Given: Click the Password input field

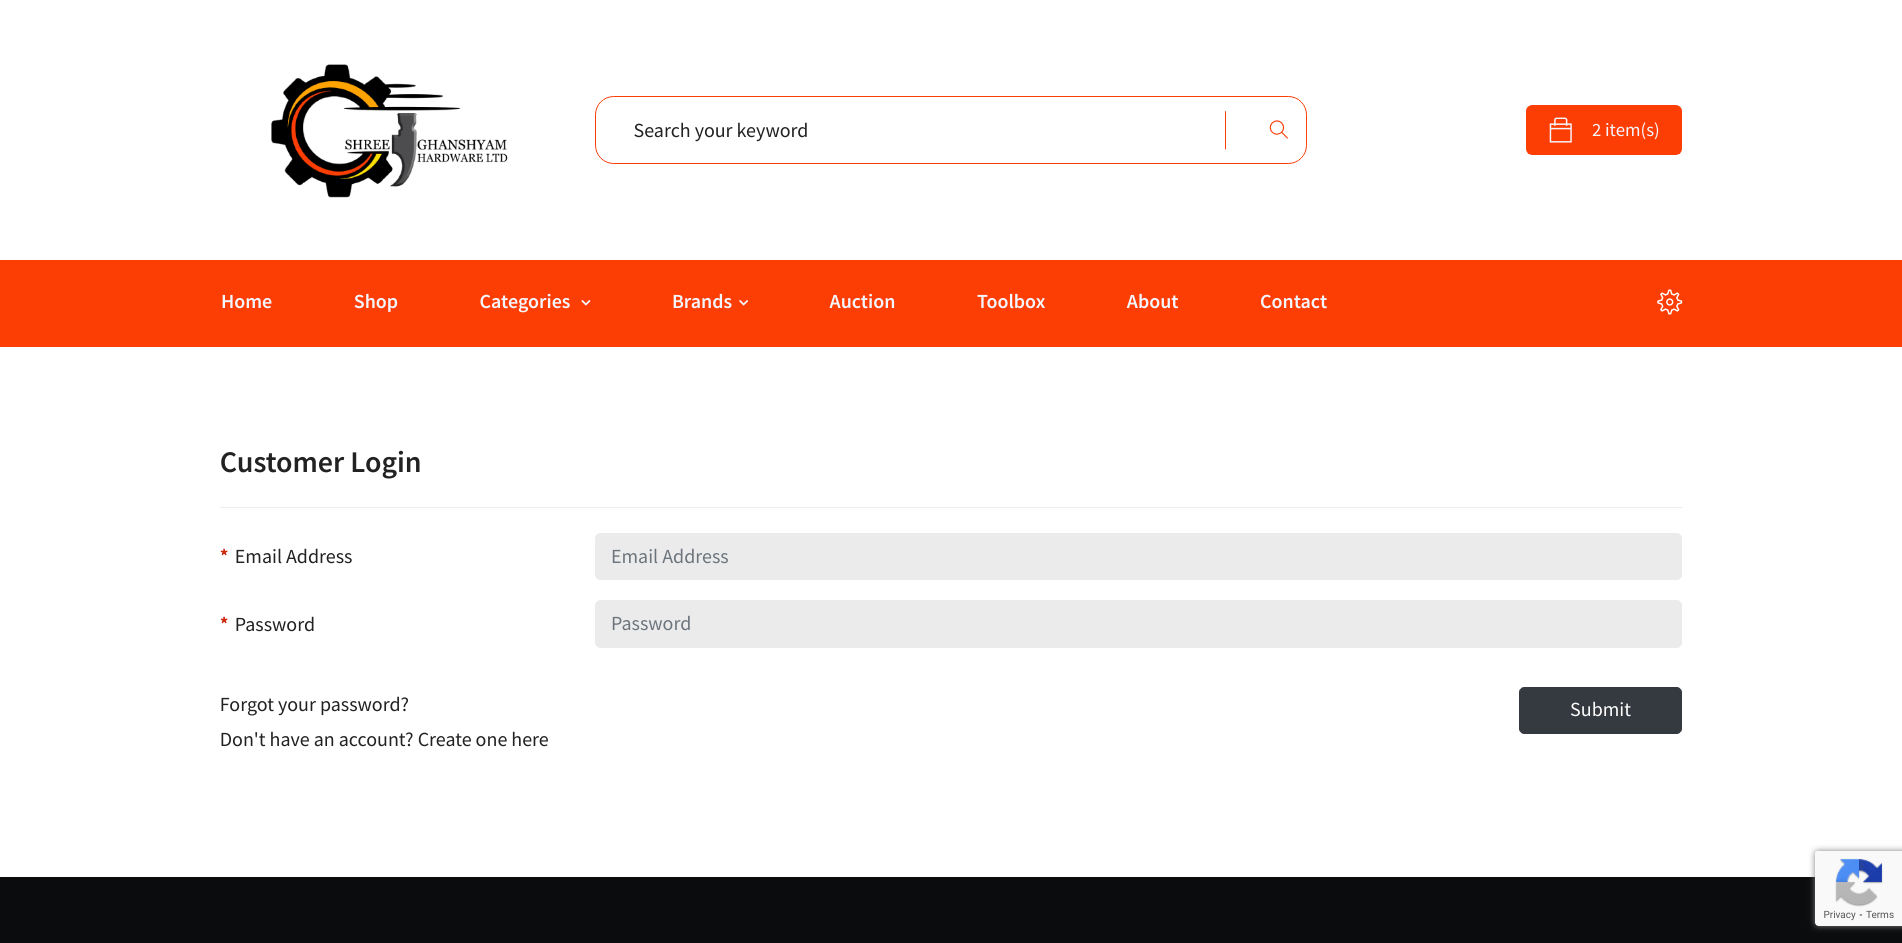Looking at the screenshot, I should pyautogui.click(x=1138, y=623).
